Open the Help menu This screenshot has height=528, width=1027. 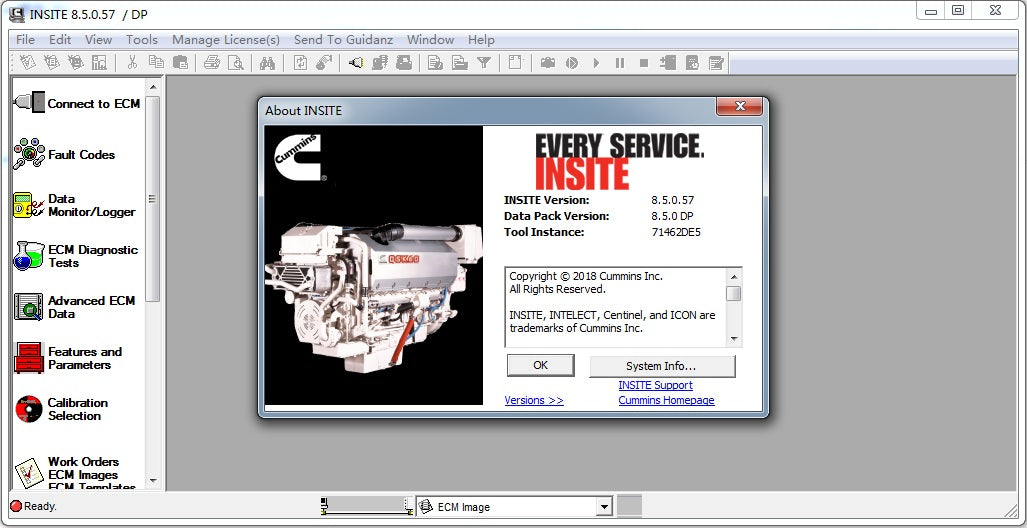[x=481, y=40]
